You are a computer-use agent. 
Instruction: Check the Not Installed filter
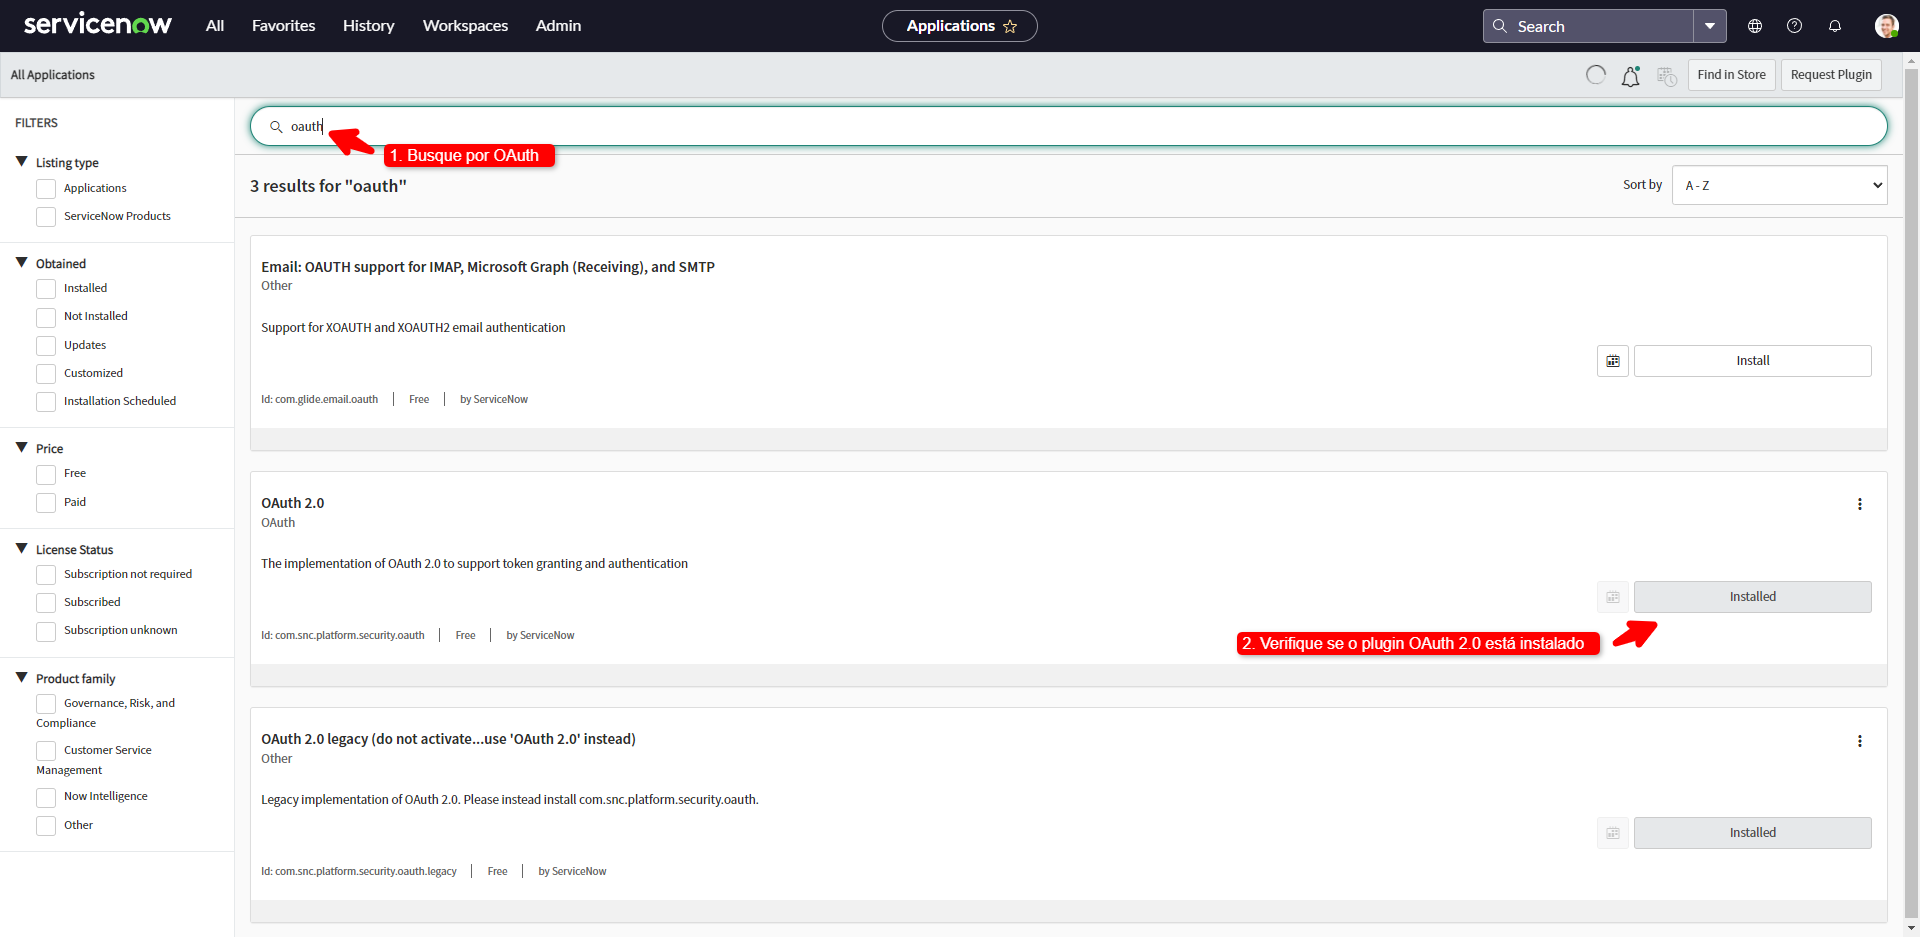click(x=46, y=317)
